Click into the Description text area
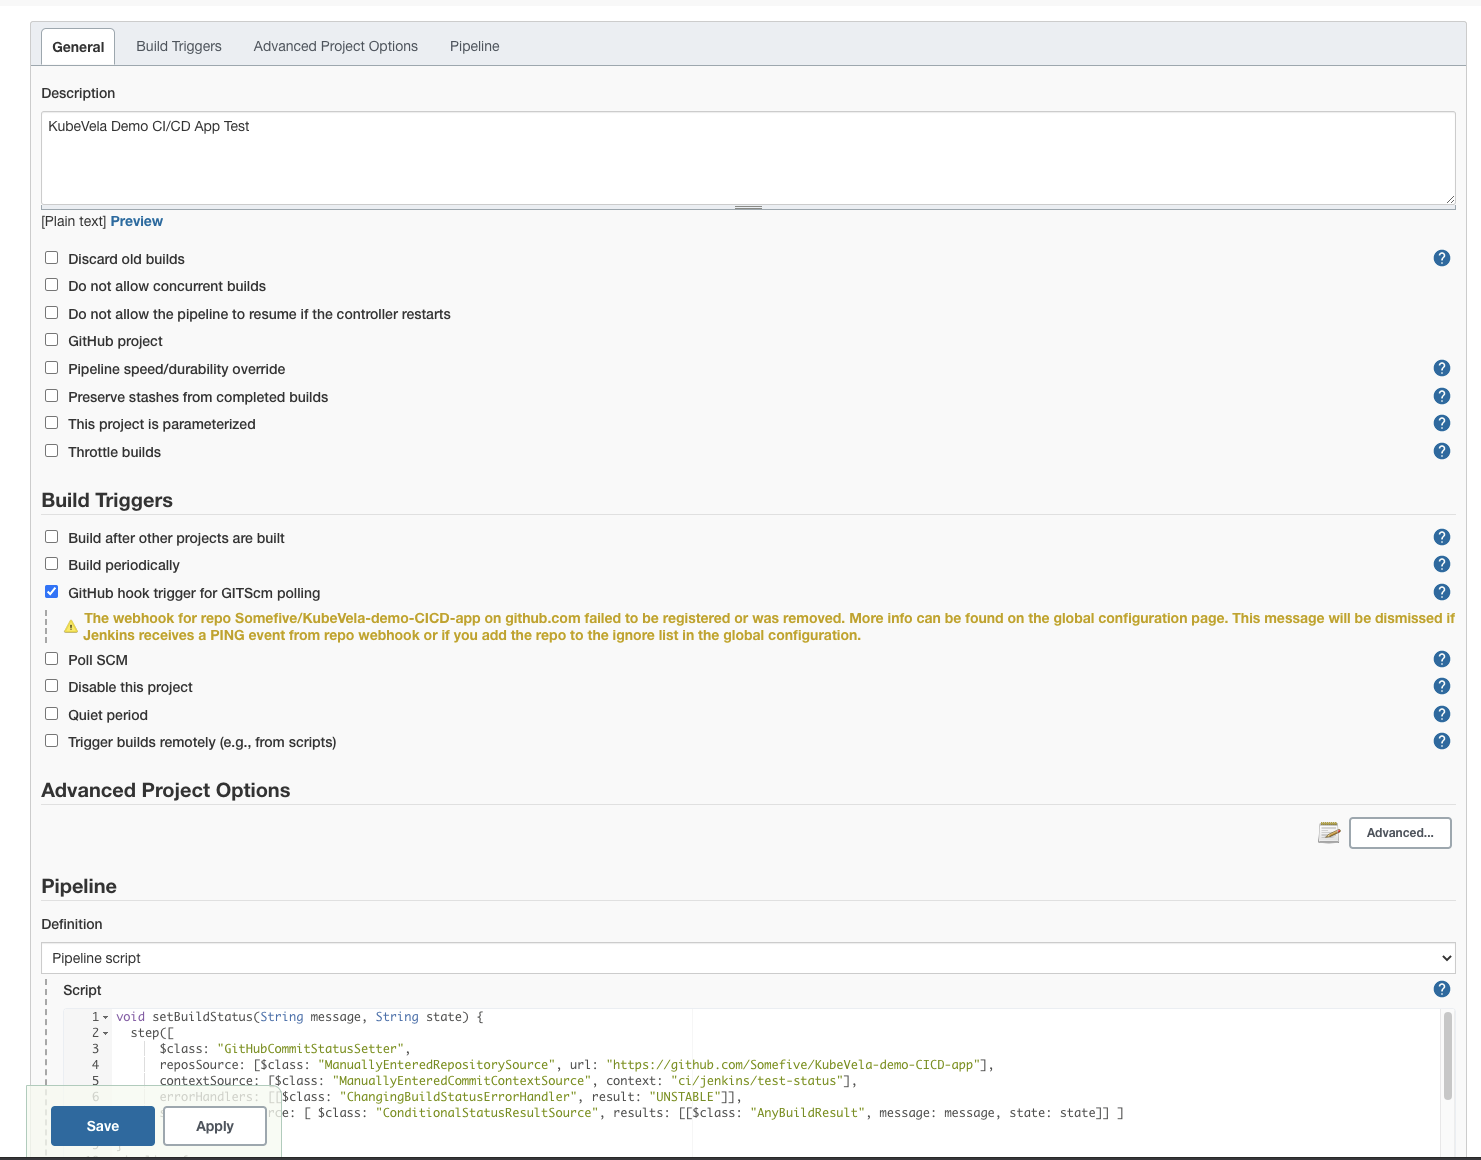Screen dimensions: 1481x1160 [x=748, y=158]
